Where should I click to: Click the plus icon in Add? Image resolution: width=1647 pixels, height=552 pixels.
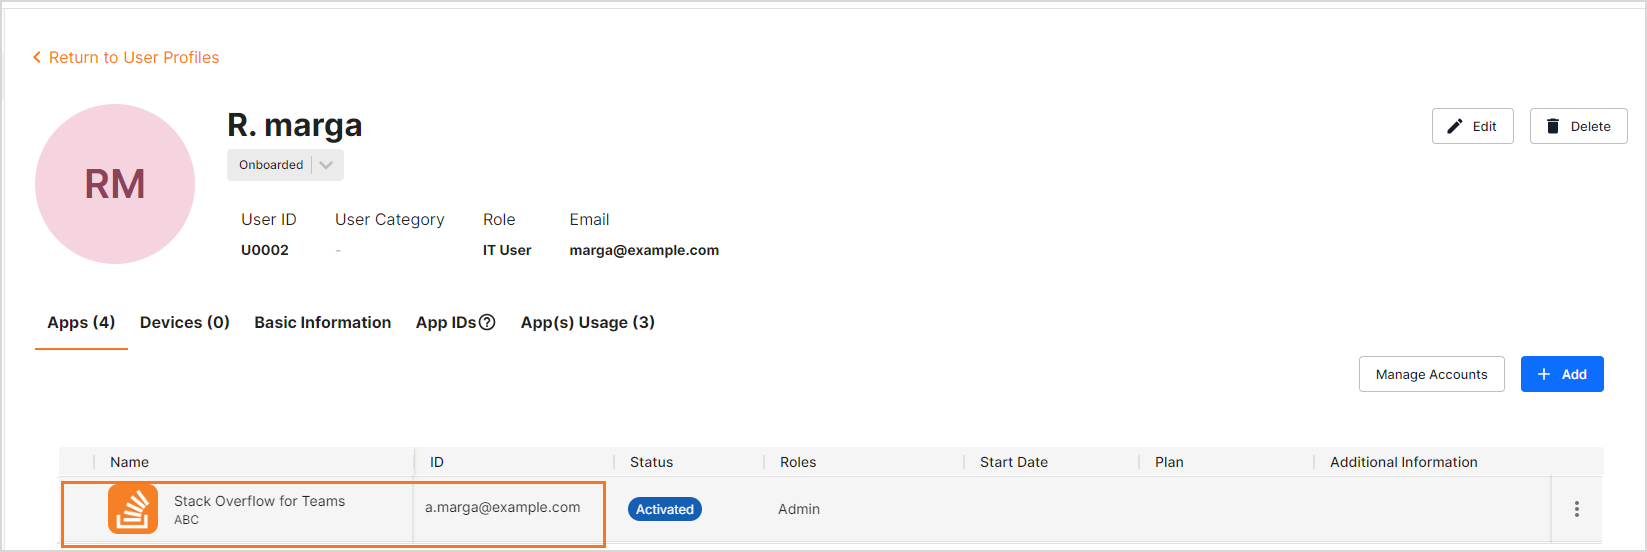[1544, 374]
